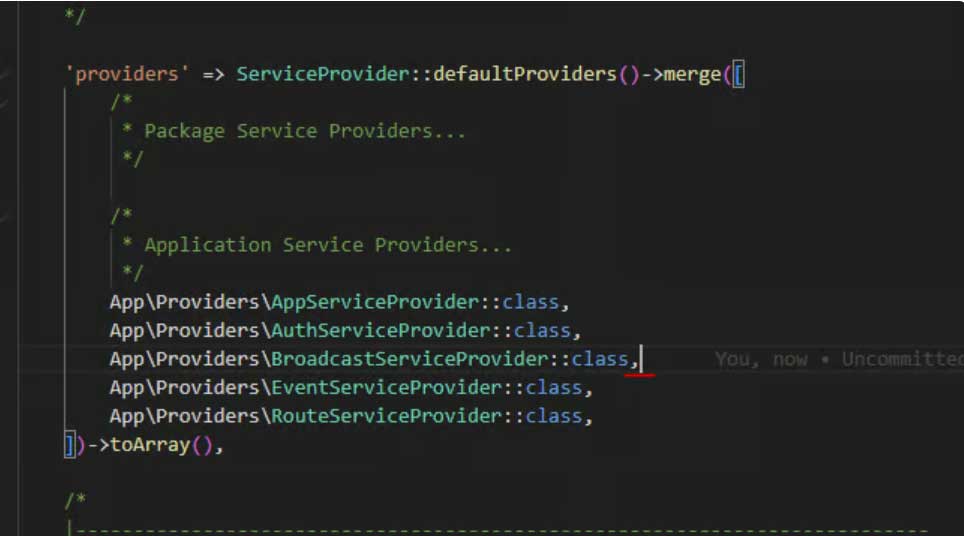Click the defaultProviders method call
The image size is (964, 536).
pyautogui.click(x=523, y=75)
